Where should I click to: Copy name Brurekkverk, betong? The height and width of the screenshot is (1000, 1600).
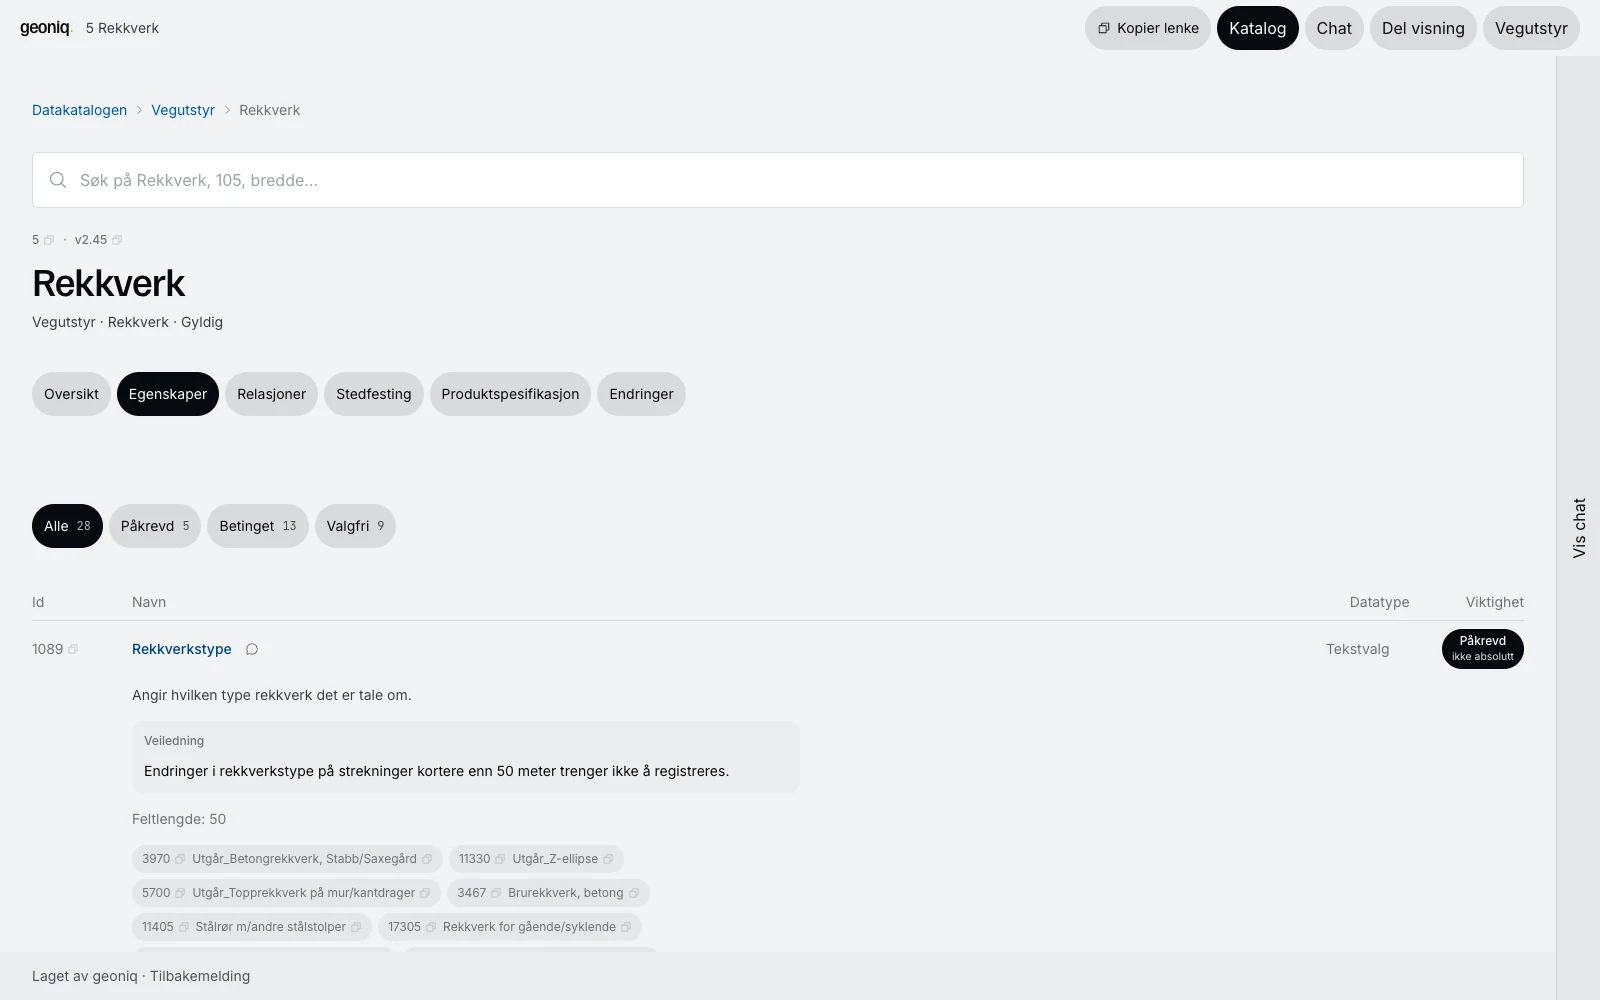pos(634,893)
